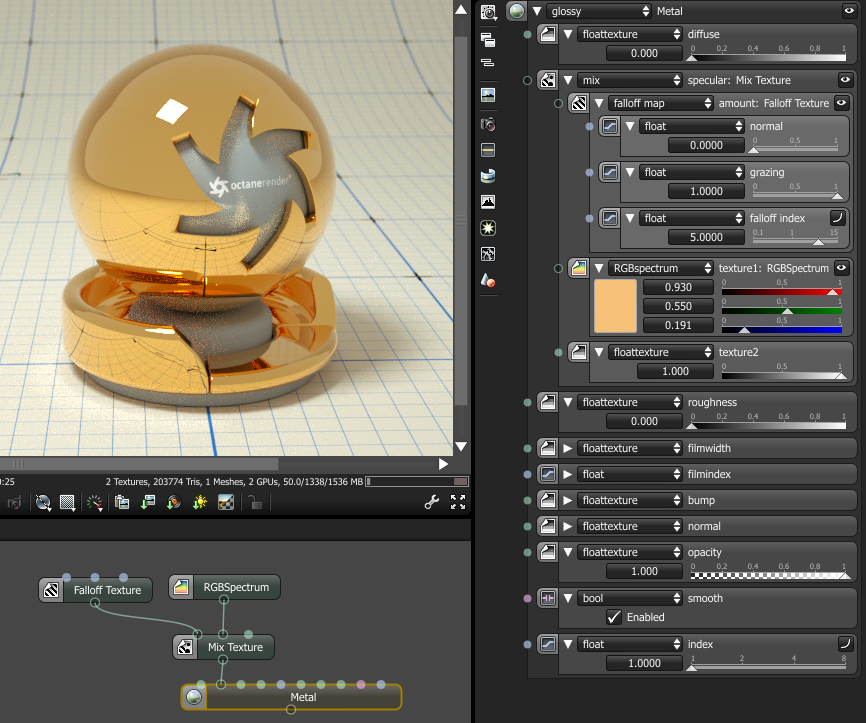Select the landscape image icon in side toolbar

click(488, 95)
